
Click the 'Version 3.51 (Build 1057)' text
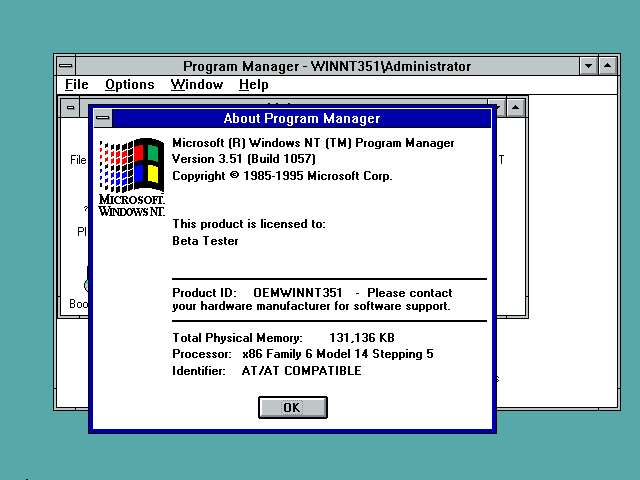point(244,159)
